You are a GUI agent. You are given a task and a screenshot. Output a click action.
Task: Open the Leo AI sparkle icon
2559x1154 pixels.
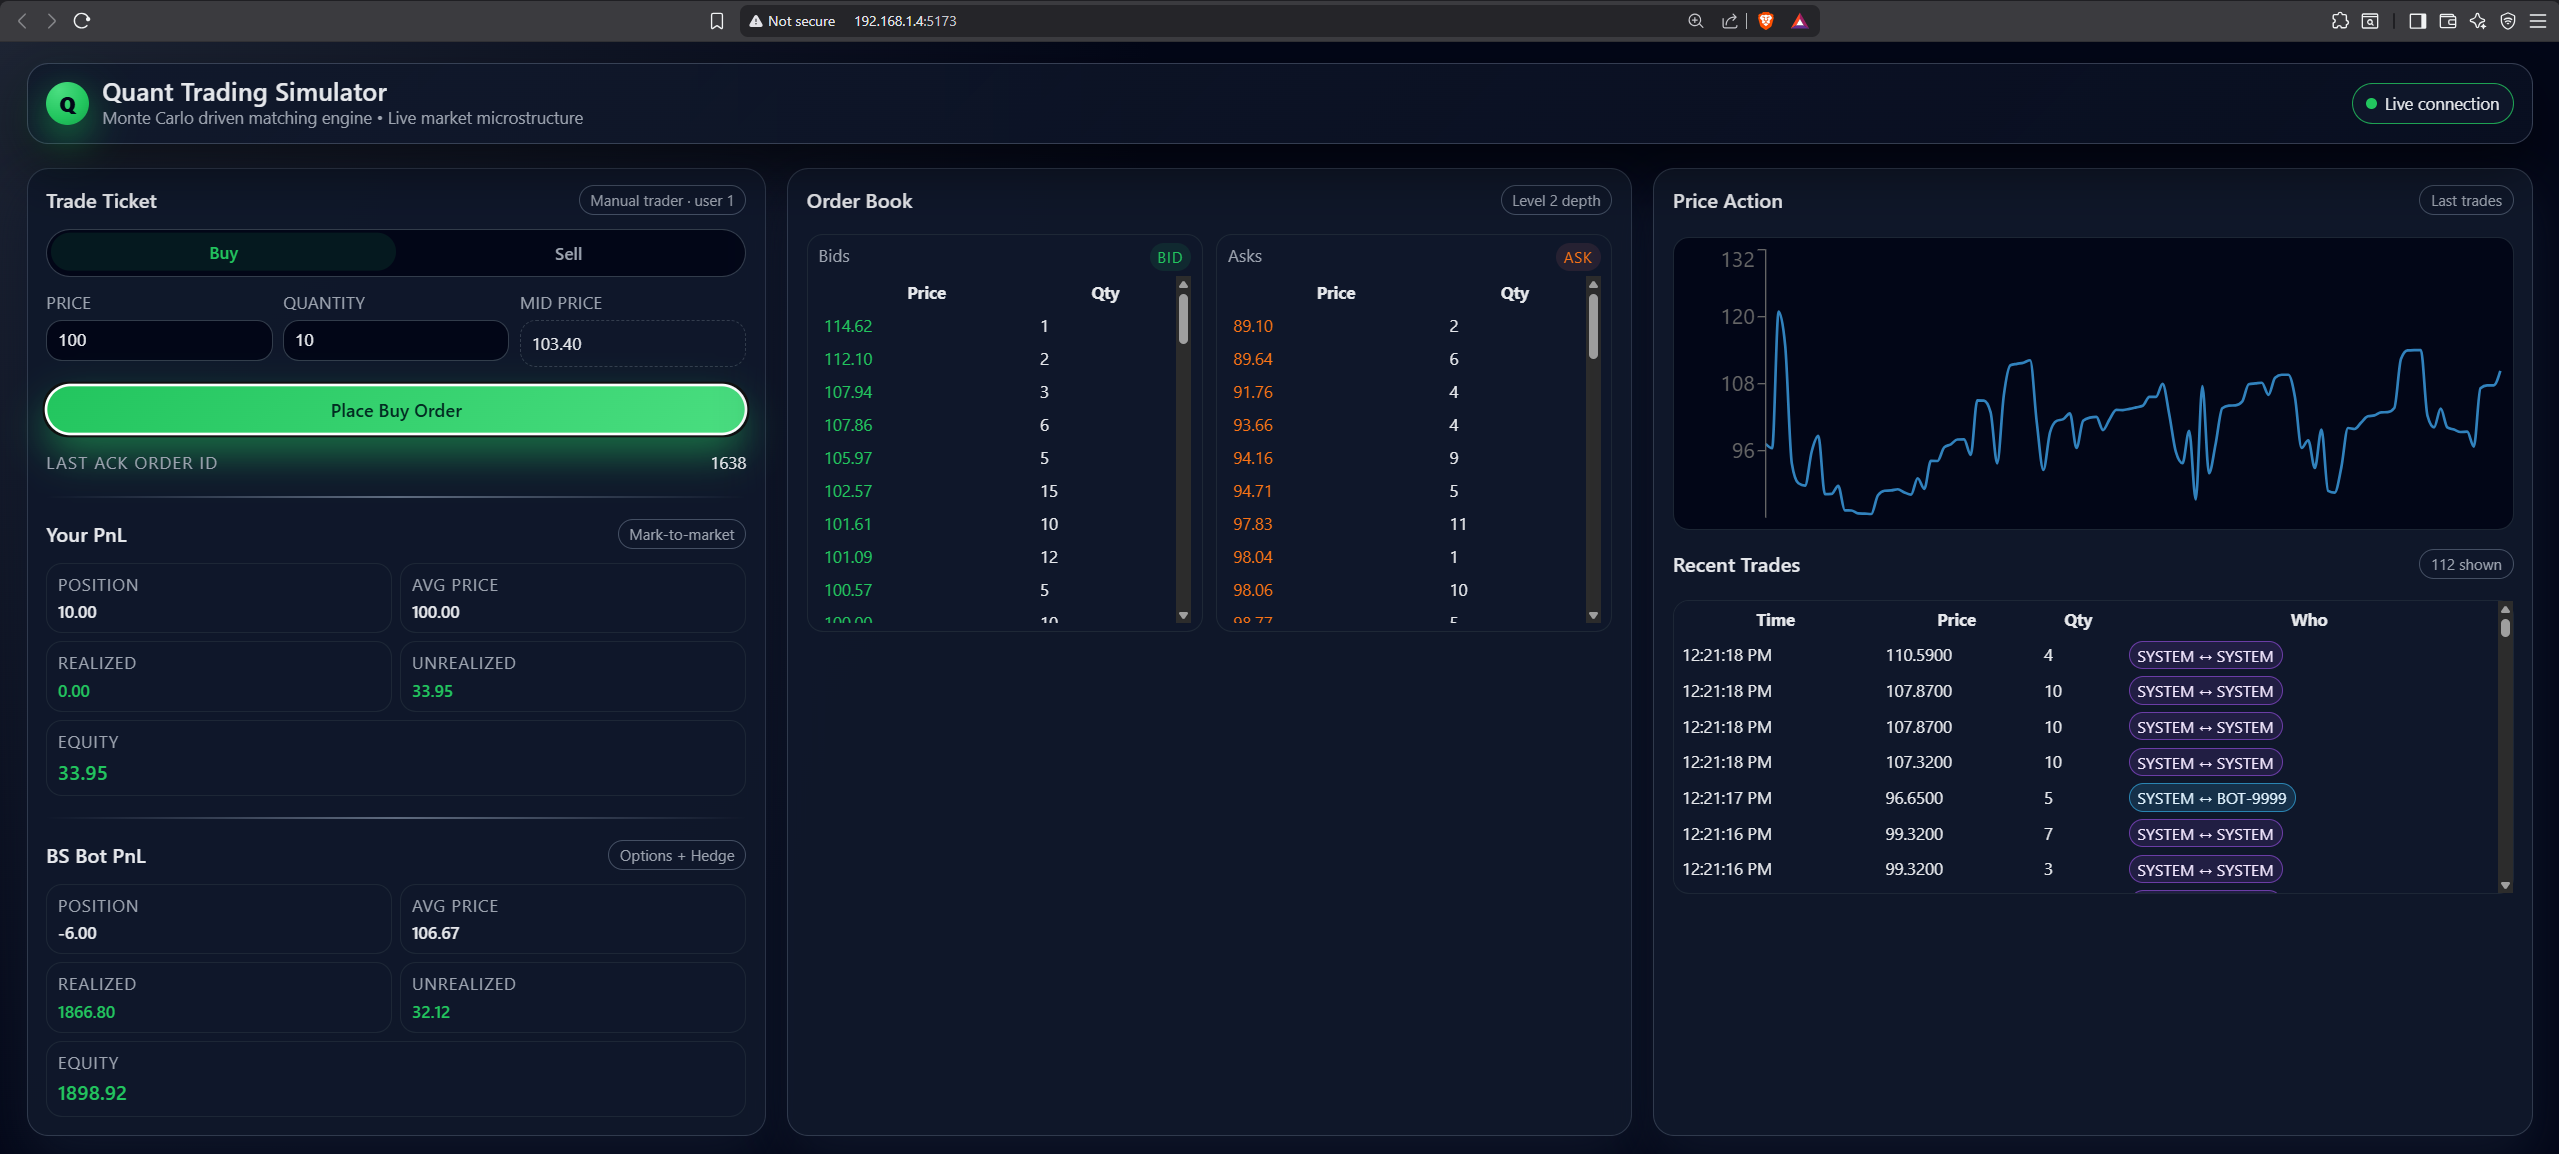[2478, 21]
